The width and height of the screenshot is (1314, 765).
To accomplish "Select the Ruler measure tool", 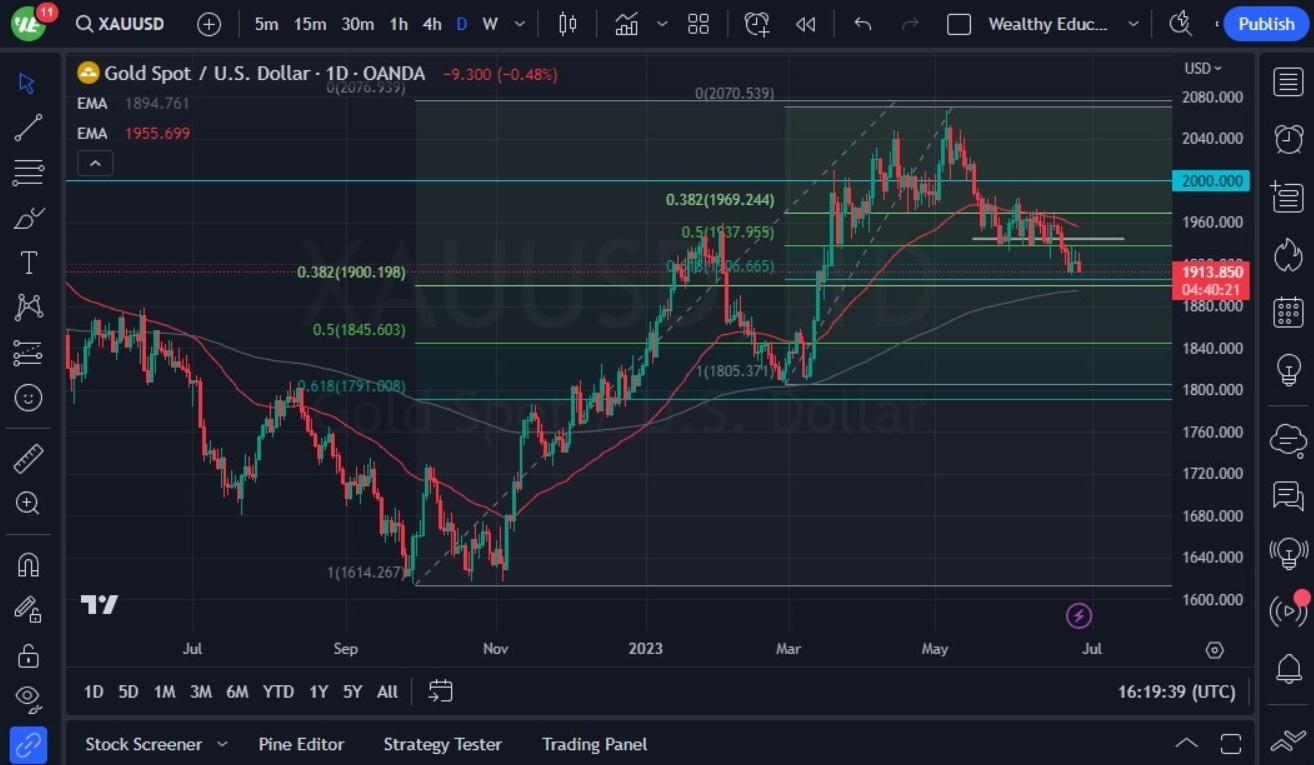I will point(28,458).
